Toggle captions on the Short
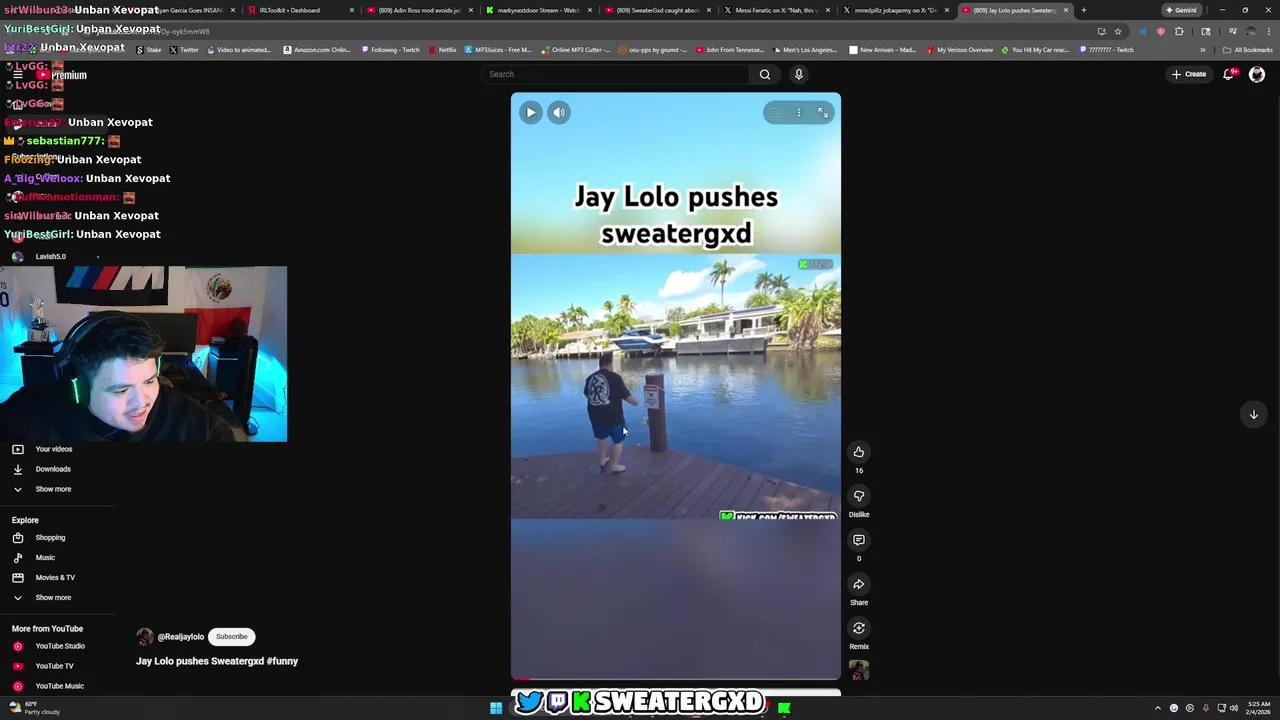Screen dimensions: 1280x720 pyautogui.click(x=775, y=113)
